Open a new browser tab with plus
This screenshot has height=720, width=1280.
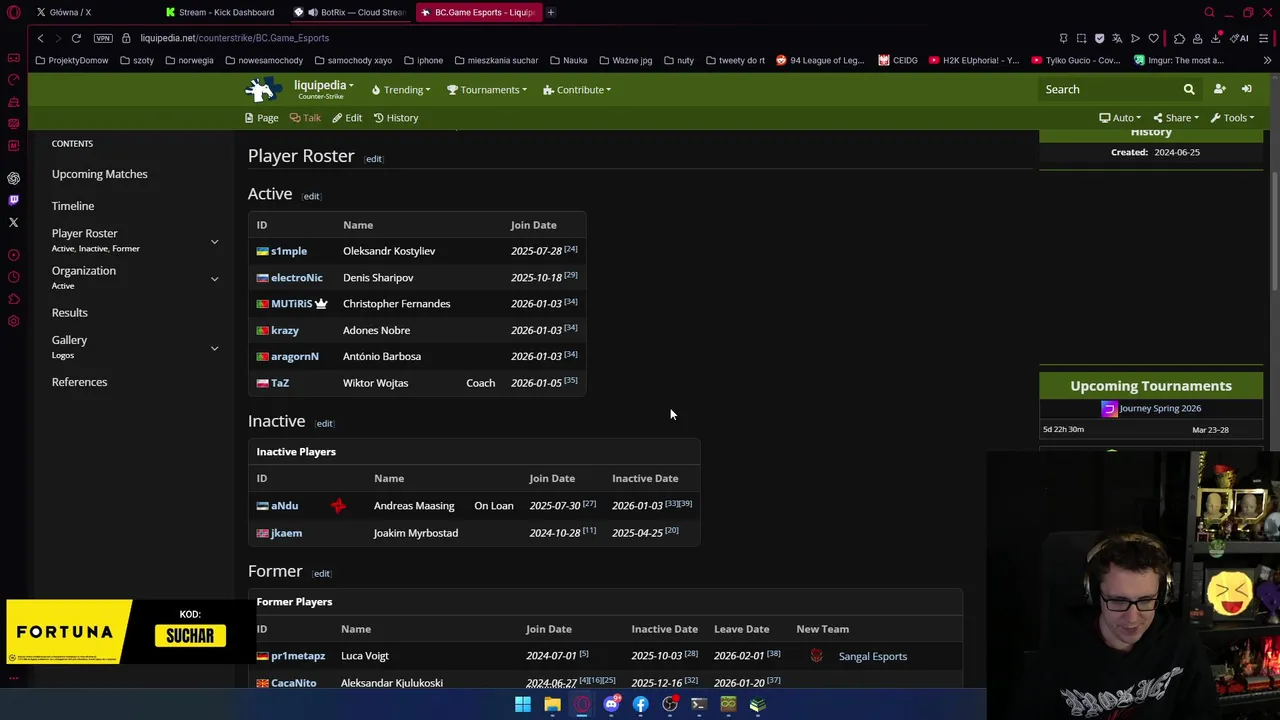(x=550, y=12)
